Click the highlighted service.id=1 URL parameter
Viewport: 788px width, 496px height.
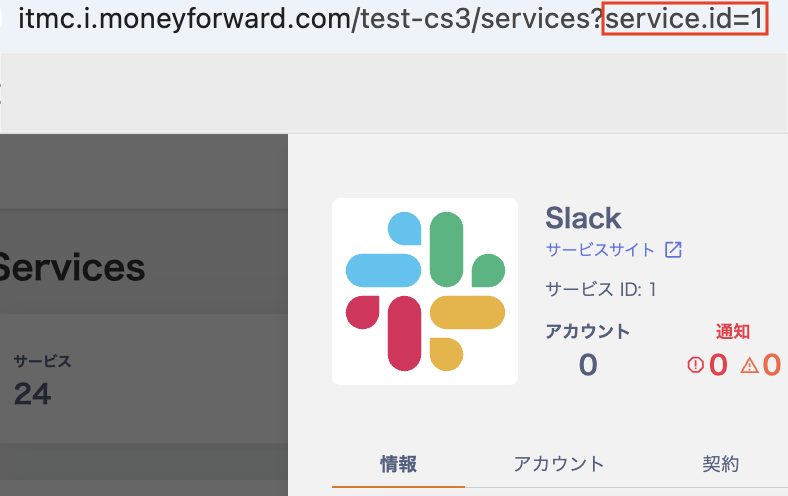(685, 18)
